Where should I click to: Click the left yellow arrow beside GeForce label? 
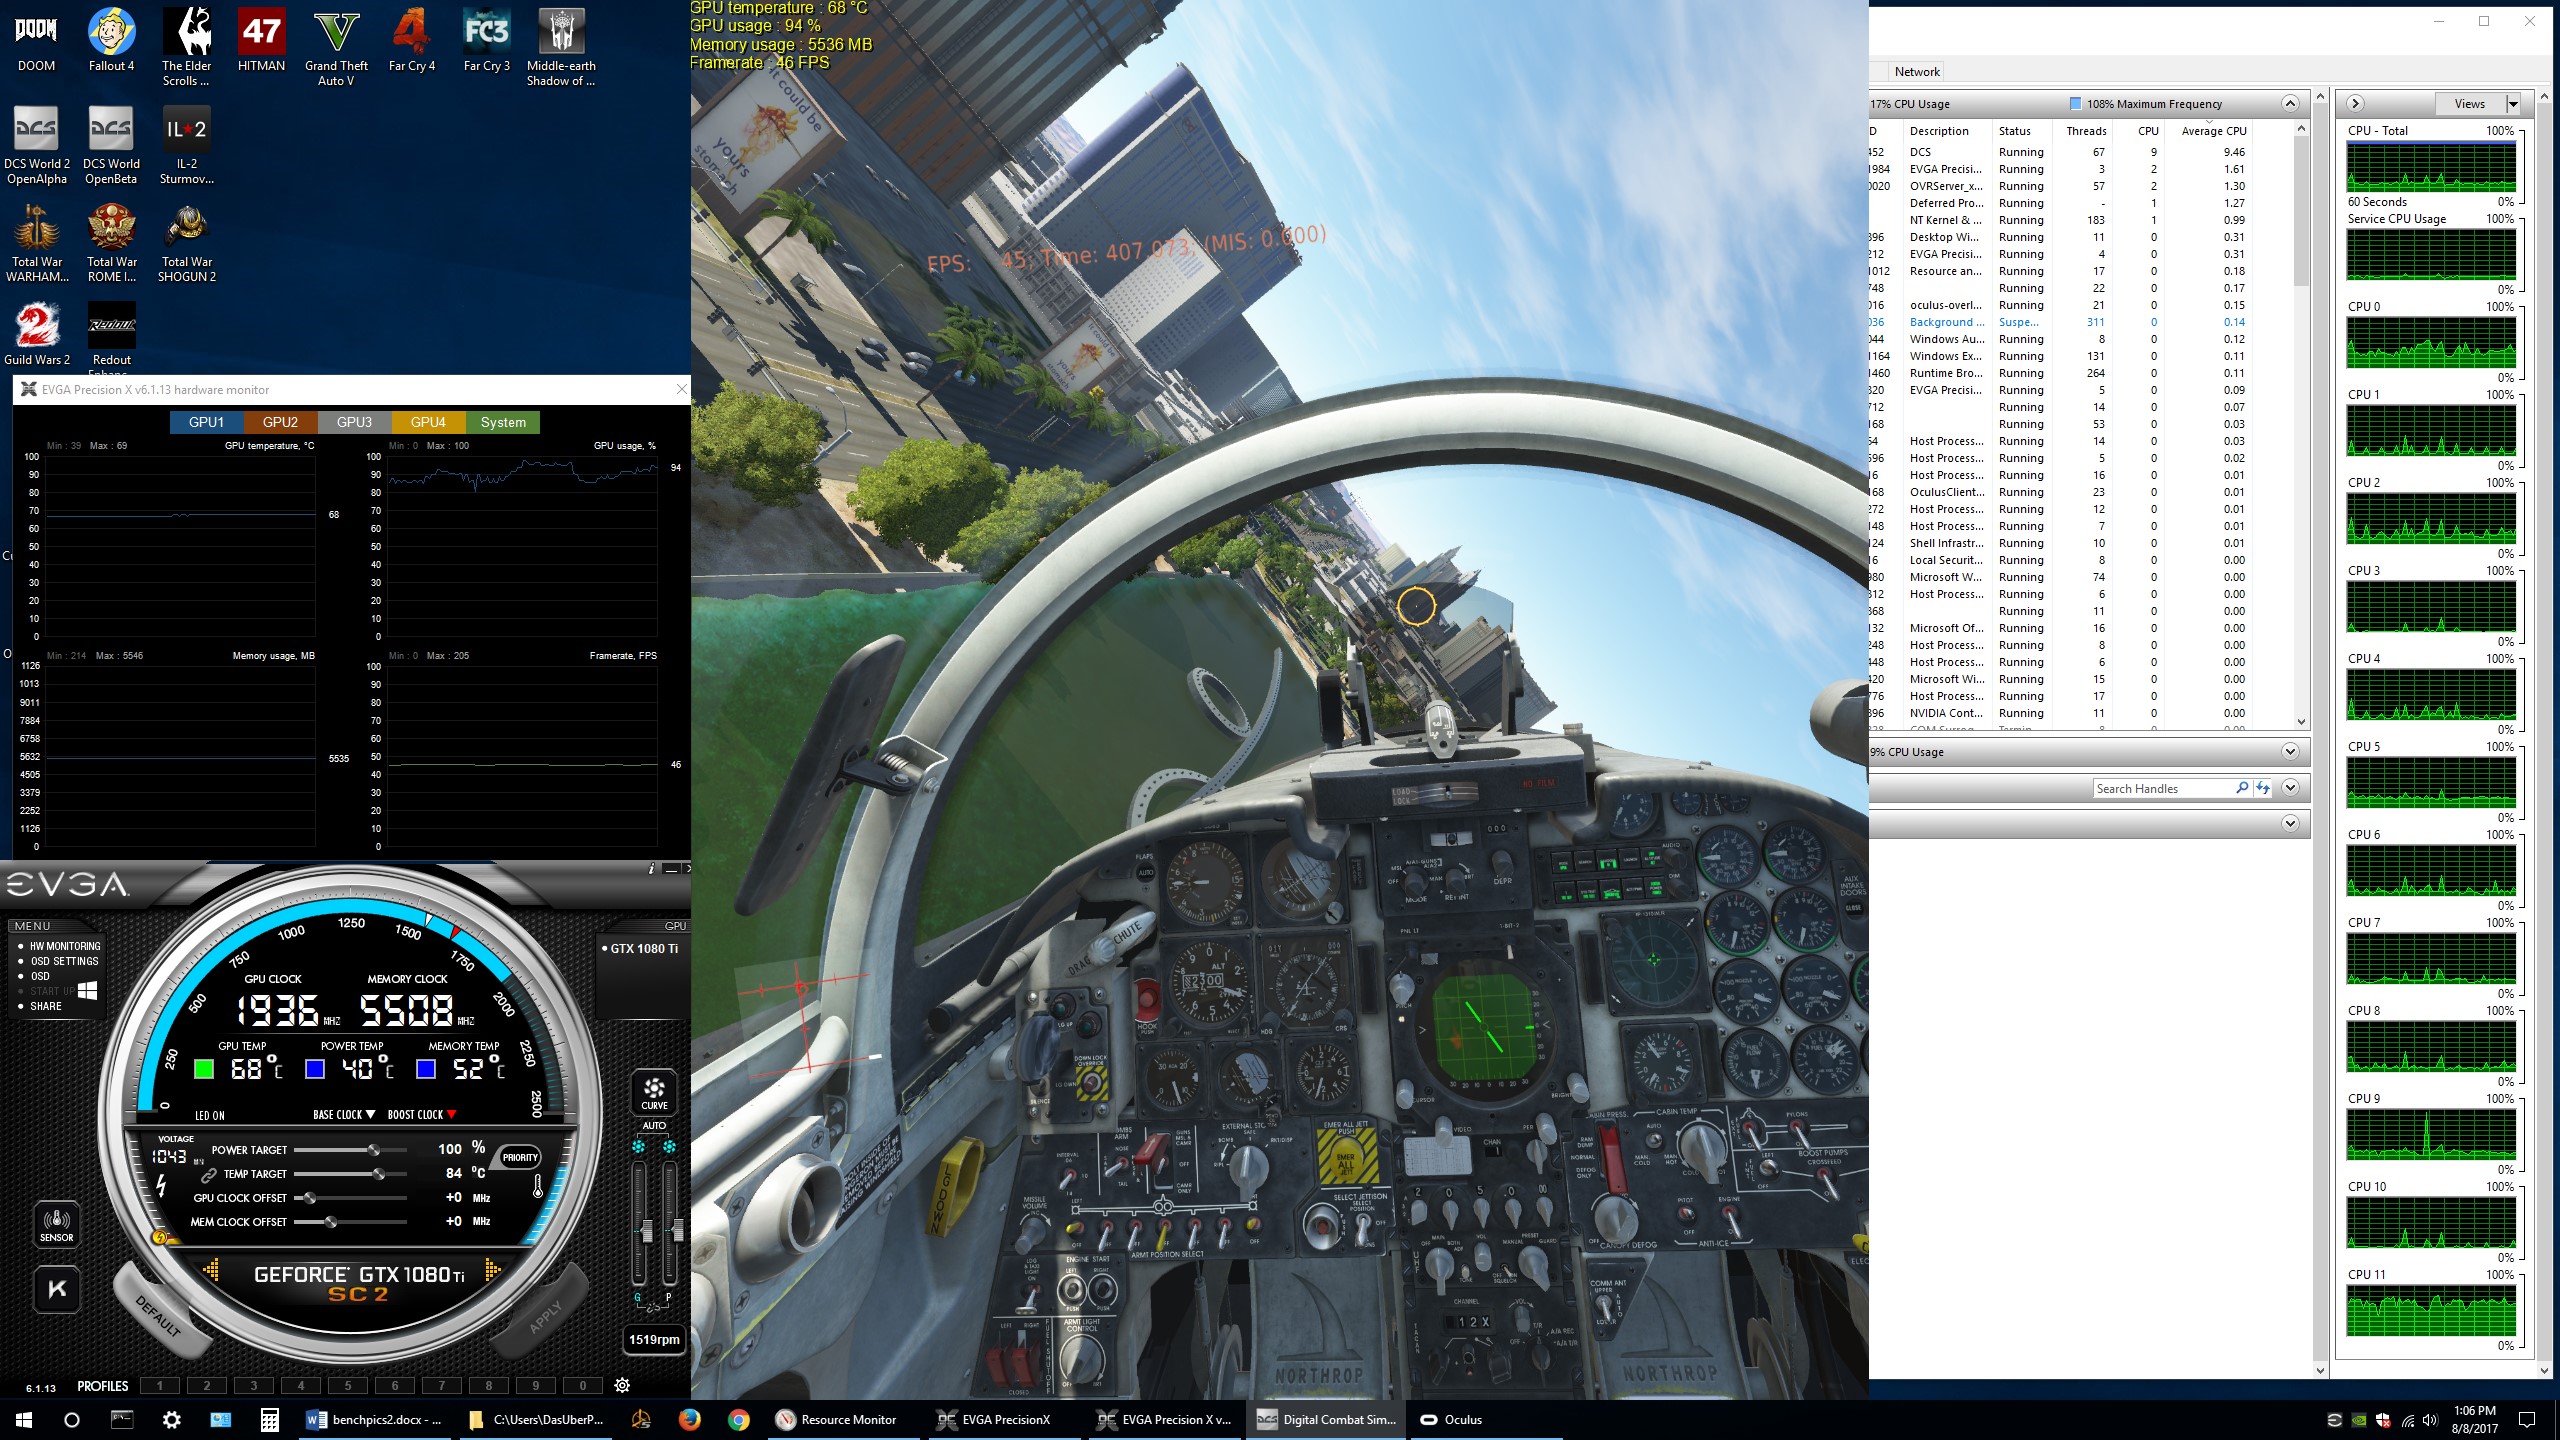pyautogui.click(x=211, y=1270)
